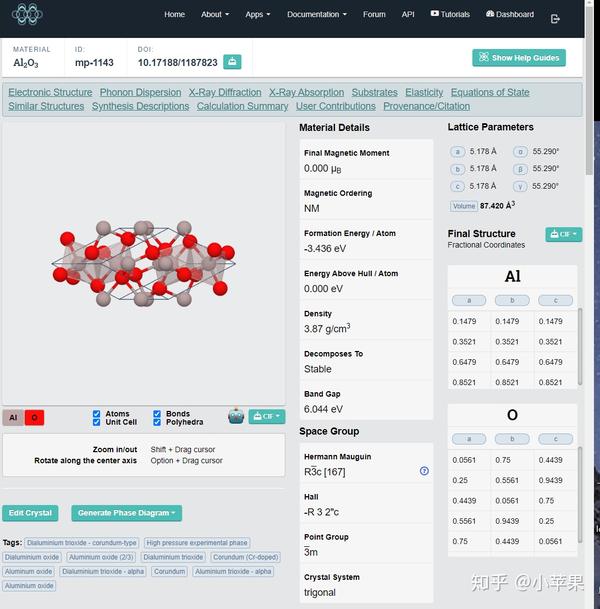600x609 pixels.
Task: Open the space group help question-mark icon
Action: click(424, 471)
